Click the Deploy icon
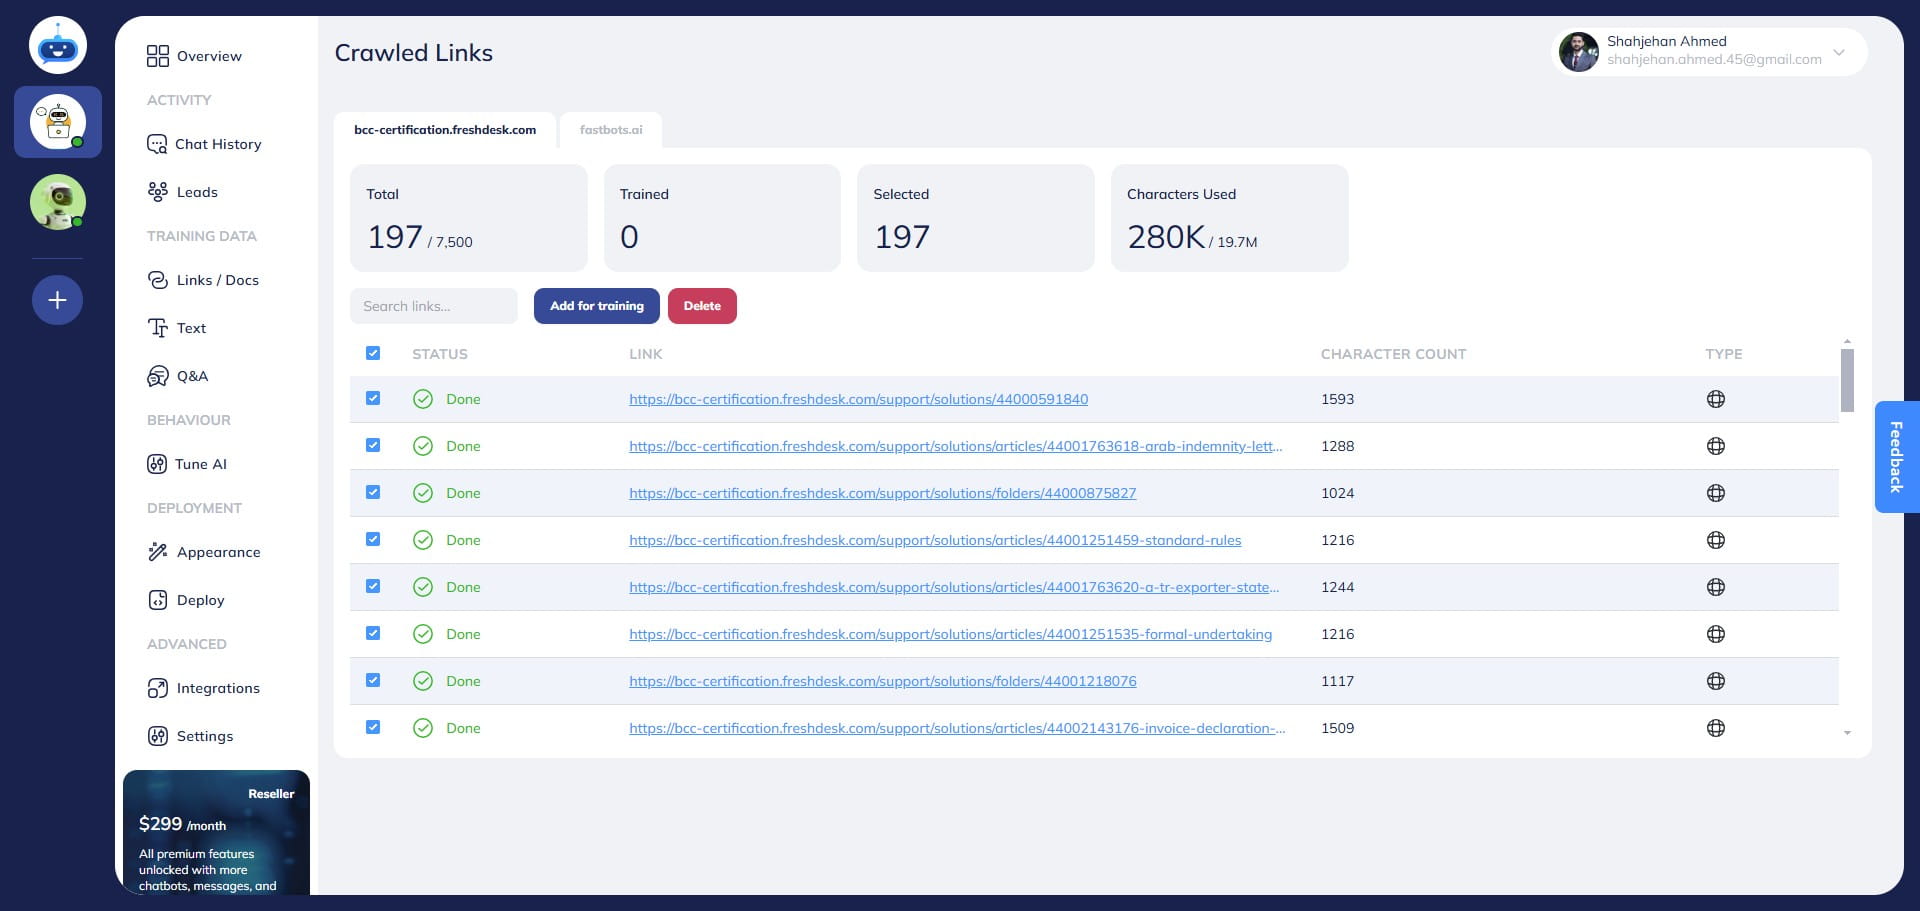 (158, 600)
